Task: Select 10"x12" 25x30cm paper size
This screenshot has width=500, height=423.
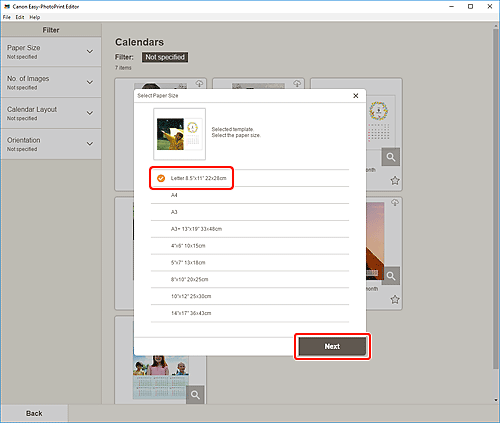Action: tap(250, 296)
